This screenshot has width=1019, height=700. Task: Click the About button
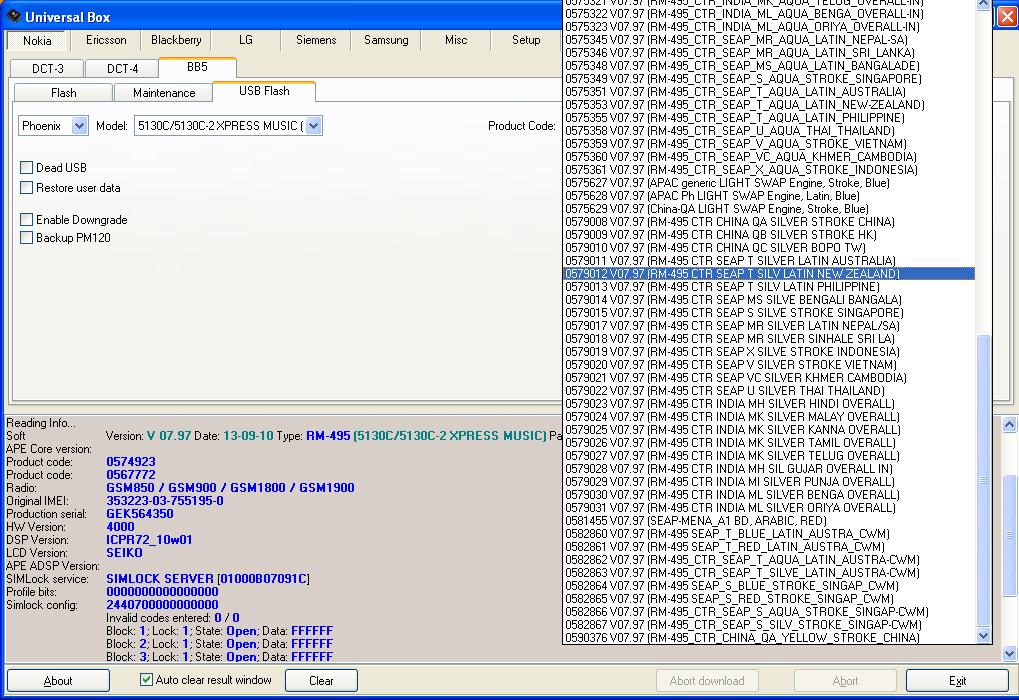58,681
